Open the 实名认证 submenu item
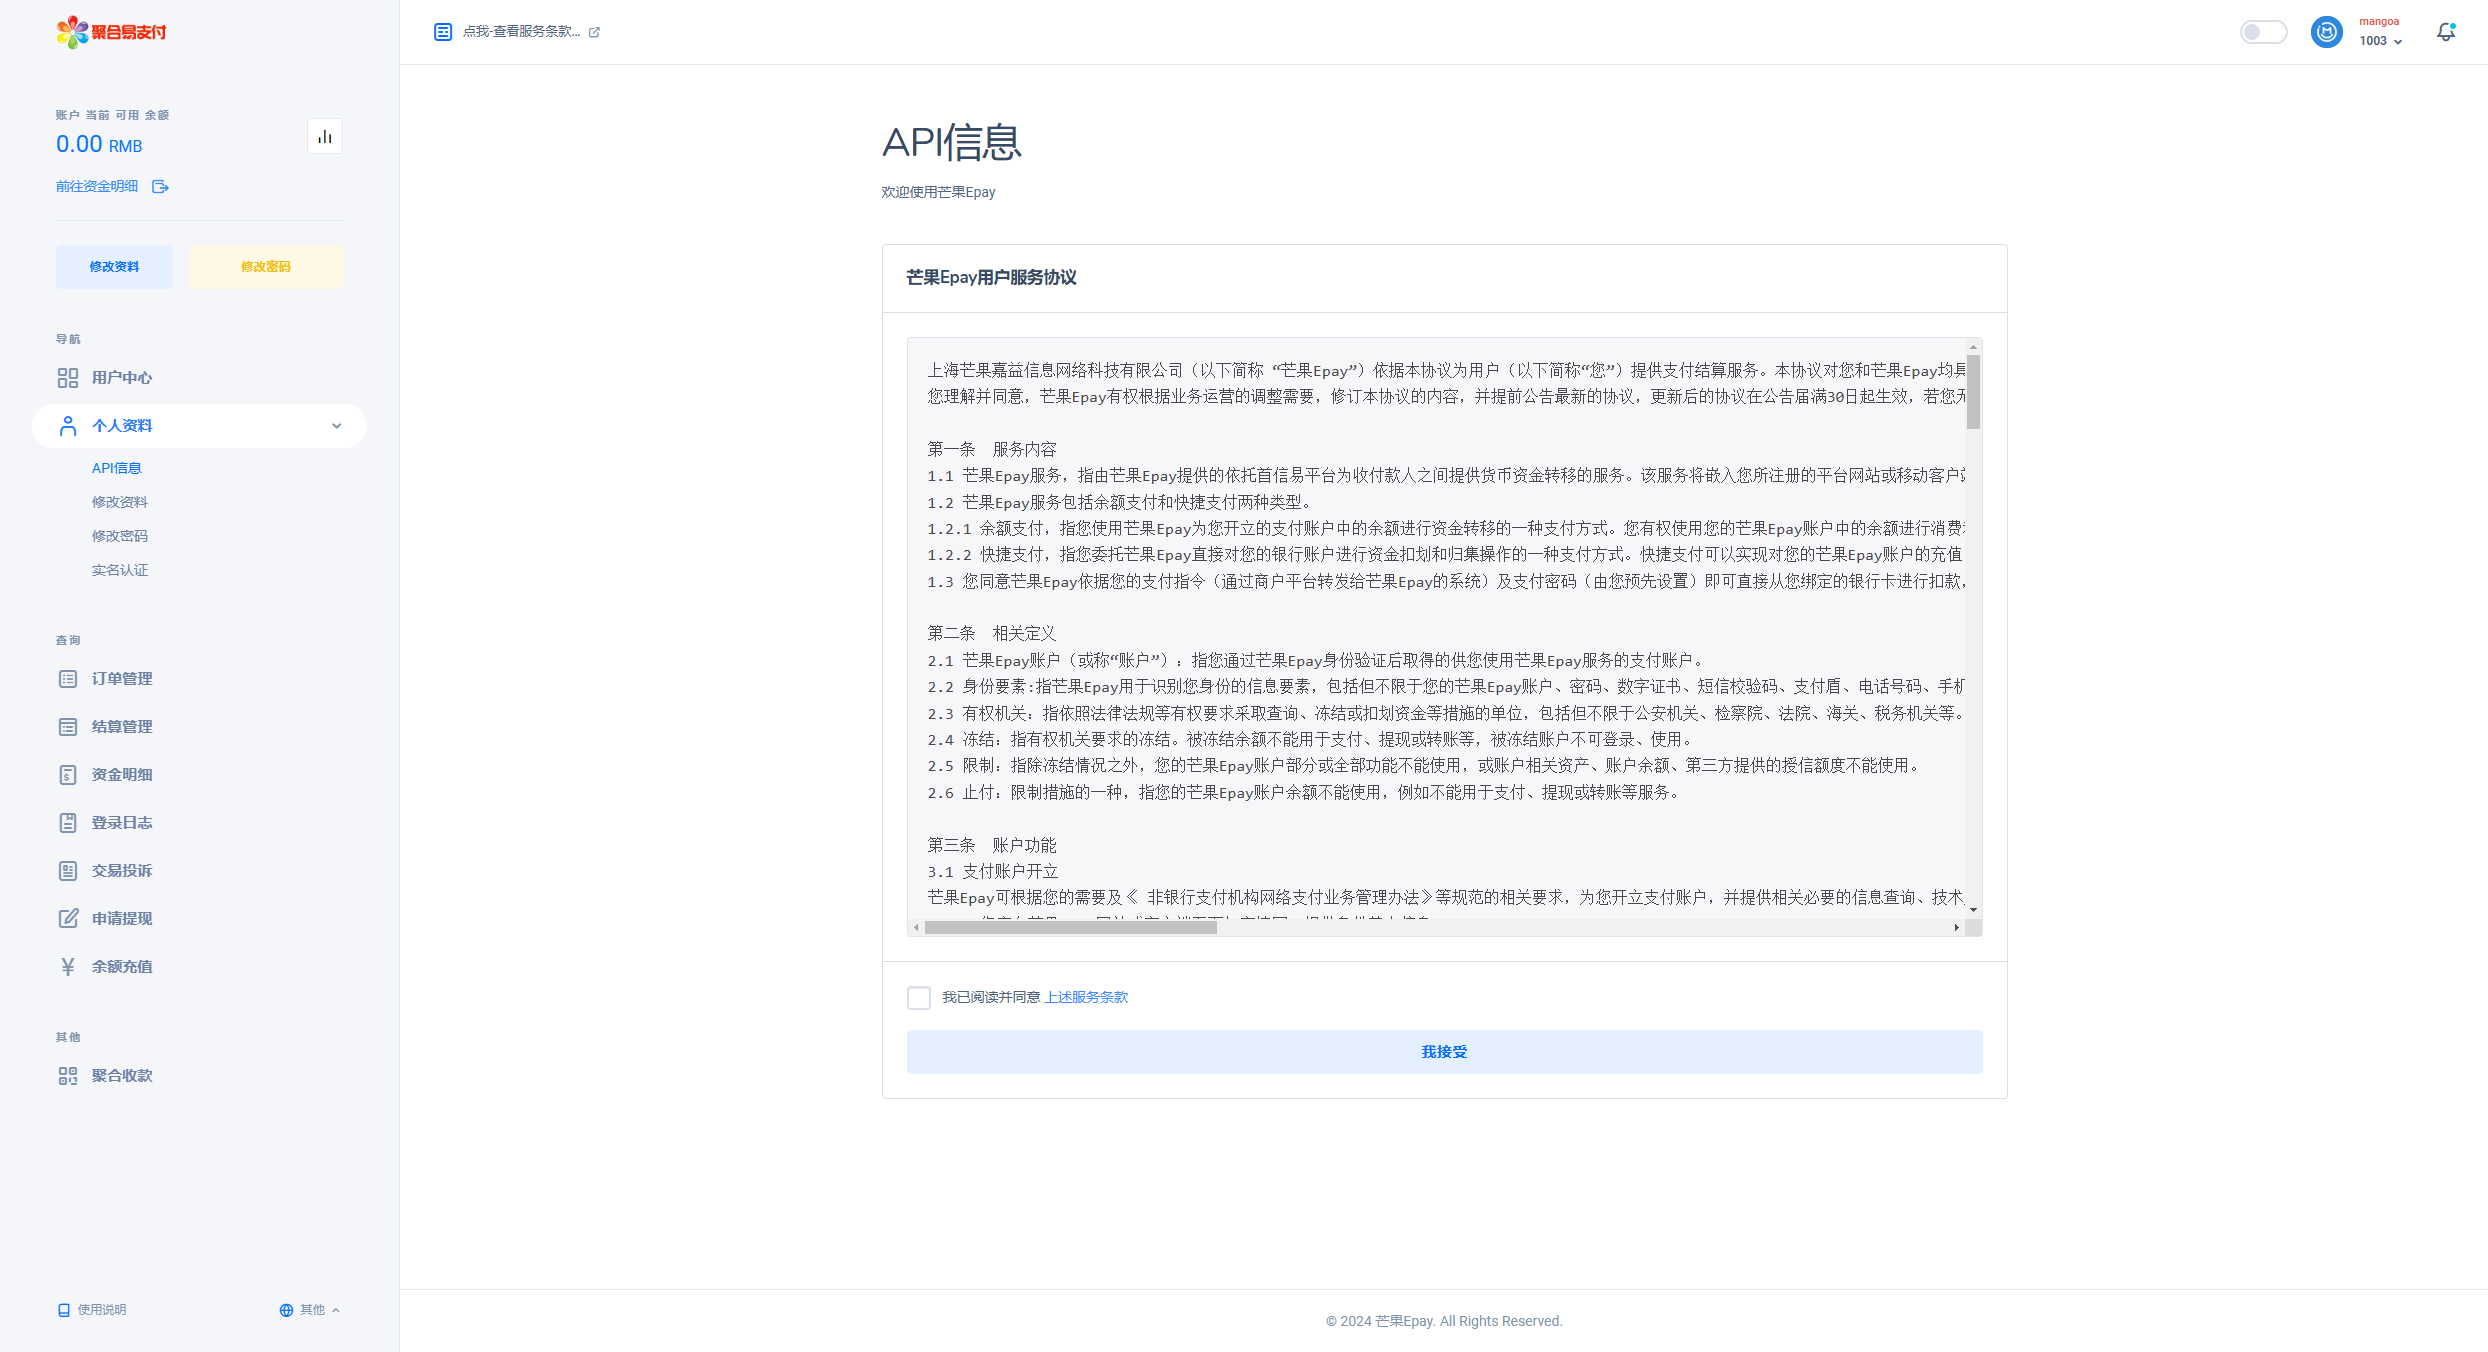Screen dimensions: 2488x1352 pos(120,570)
